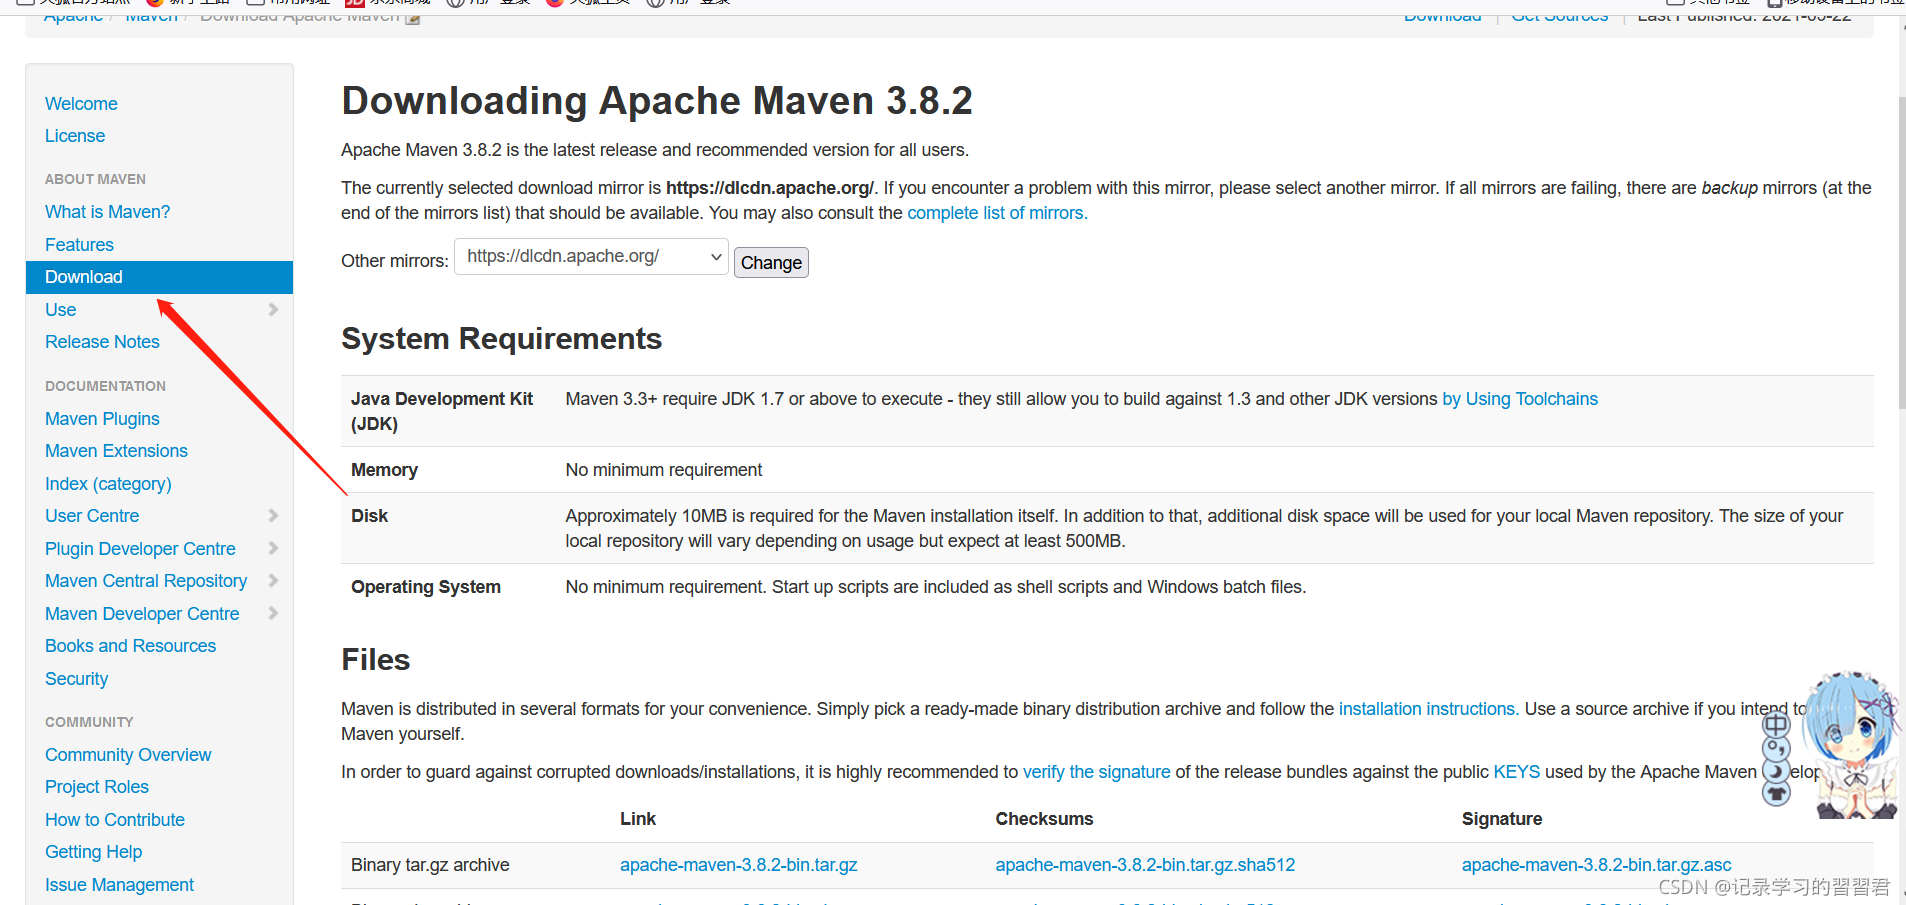Open How to Contribute link

(115, 820)
